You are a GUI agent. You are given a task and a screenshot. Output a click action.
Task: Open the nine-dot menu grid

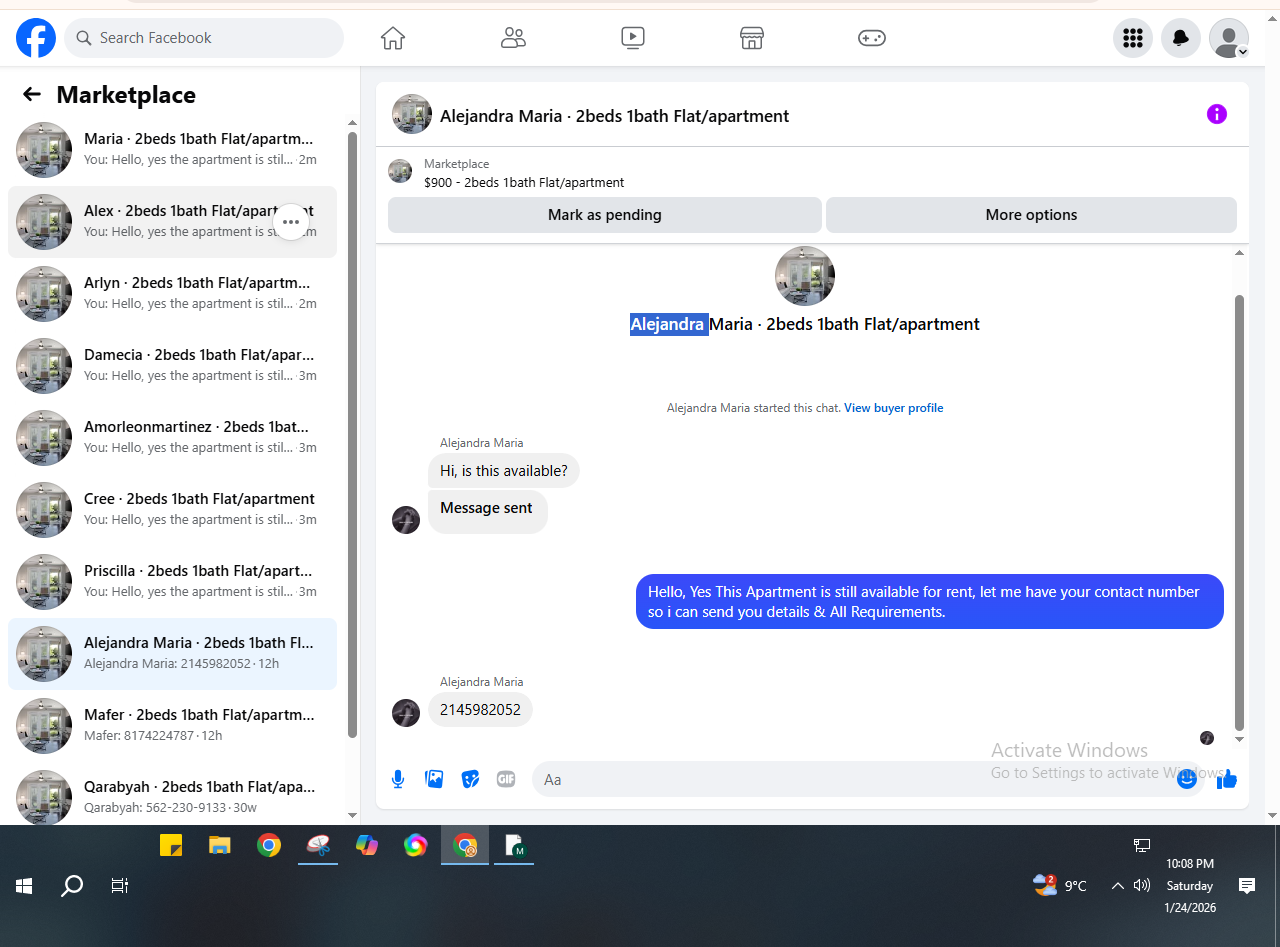click(x=1133, y=38)
